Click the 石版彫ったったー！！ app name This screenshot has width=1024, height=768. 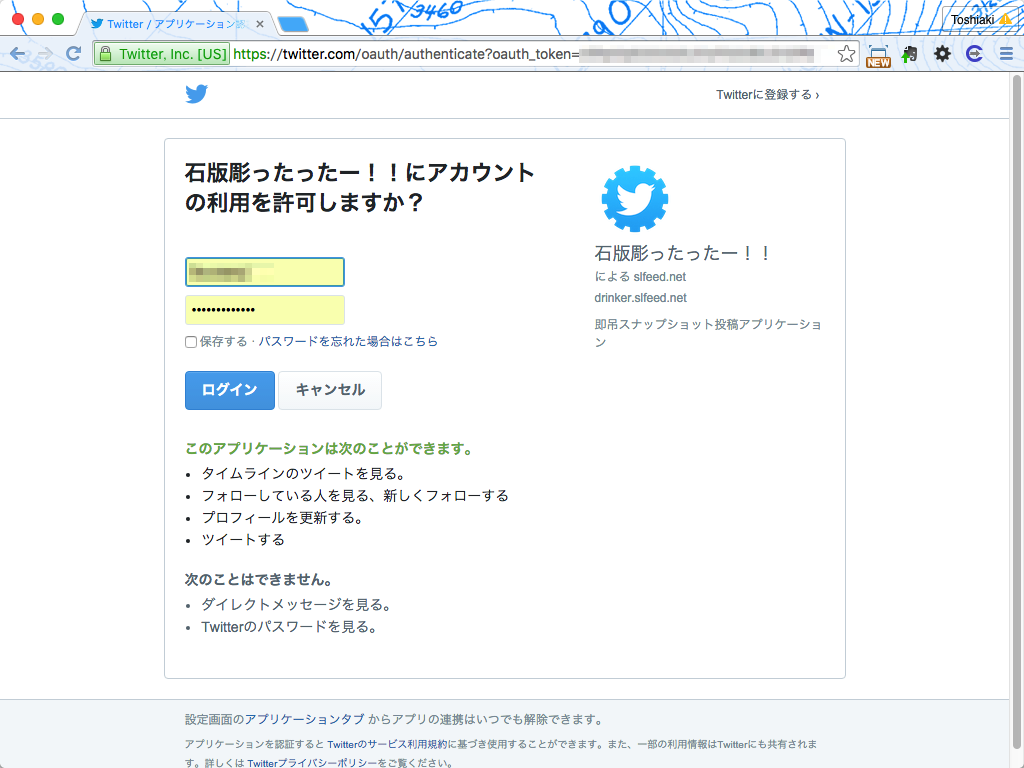[x=683, y=253]
